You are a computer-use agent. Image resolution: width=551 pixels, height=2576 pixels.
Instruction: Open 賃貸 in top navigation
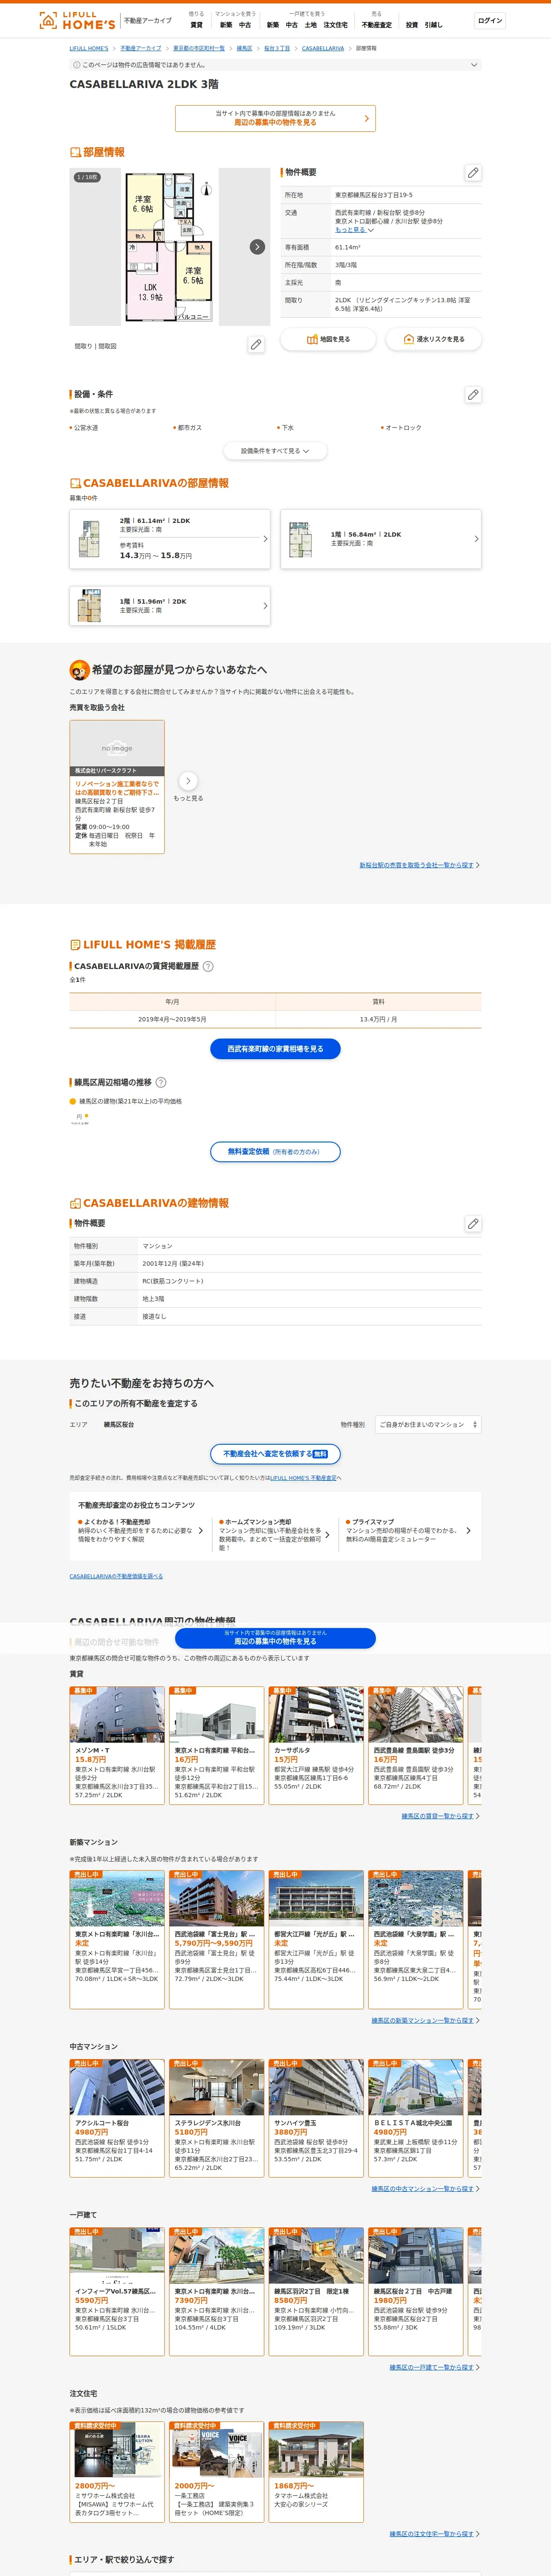(x=196, y=25)
